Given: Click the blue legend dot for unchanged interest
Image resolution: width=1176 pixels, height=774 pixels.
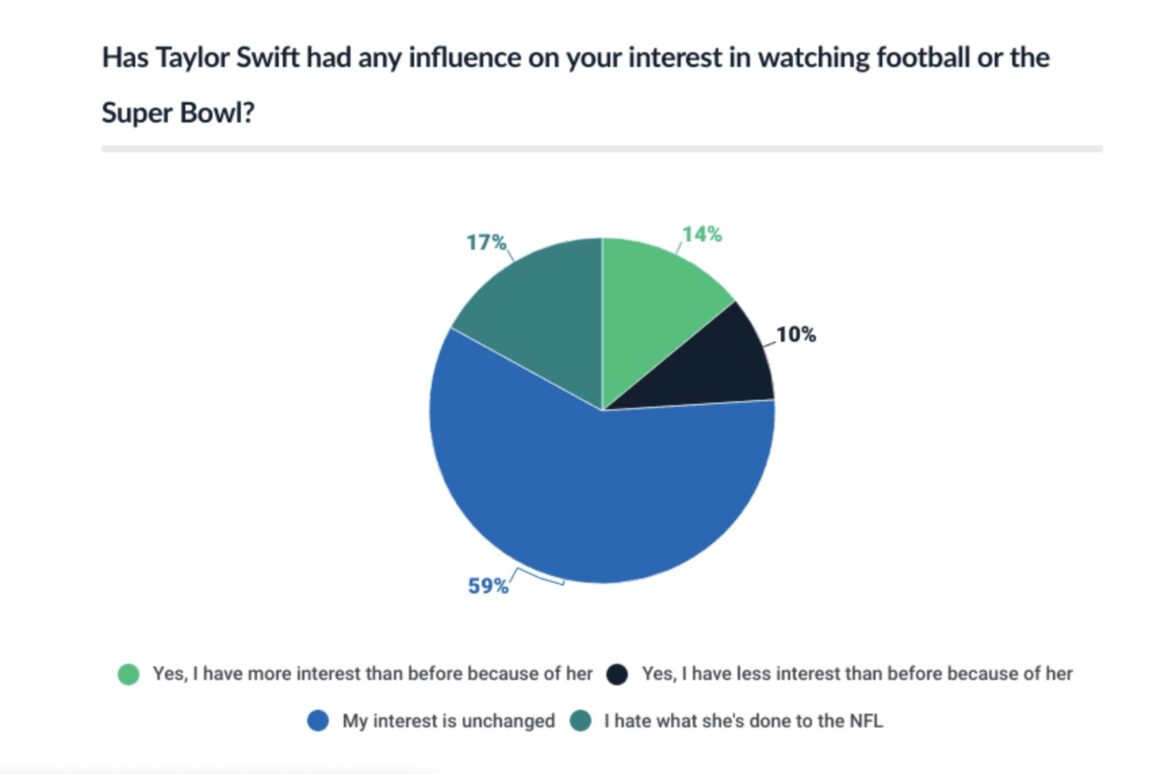Looking at the screenshot, I should 319,721.
